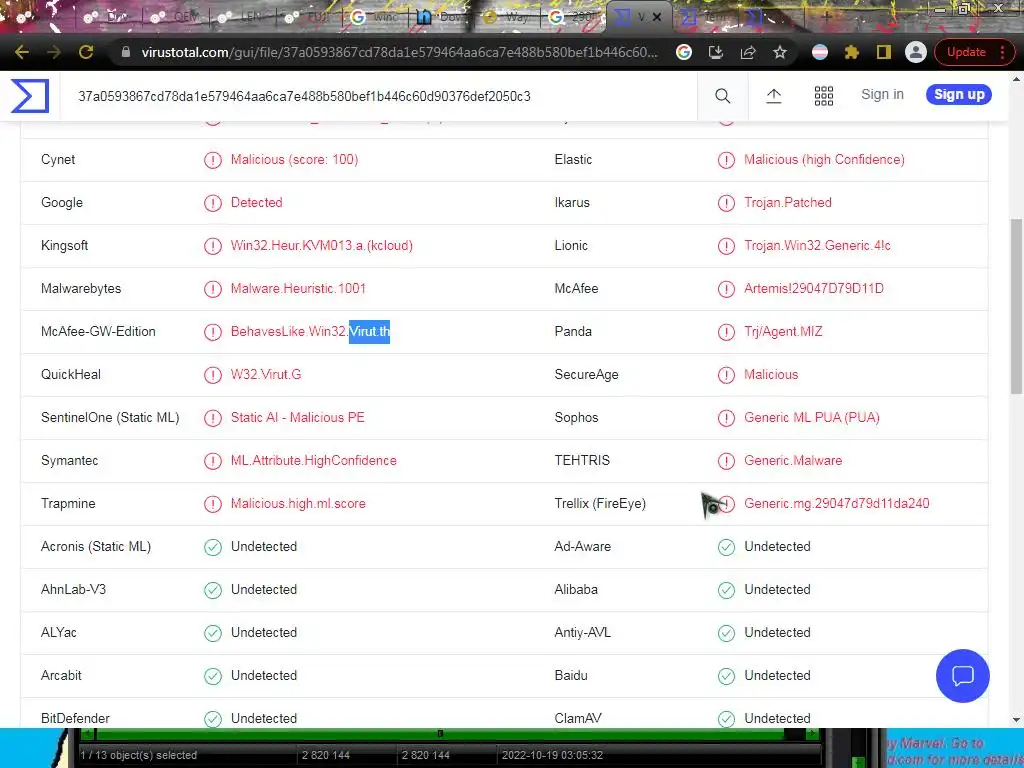Click Generic.Malware TEHTRIS result
The image size is (1024, 768).
pos(793,461)
